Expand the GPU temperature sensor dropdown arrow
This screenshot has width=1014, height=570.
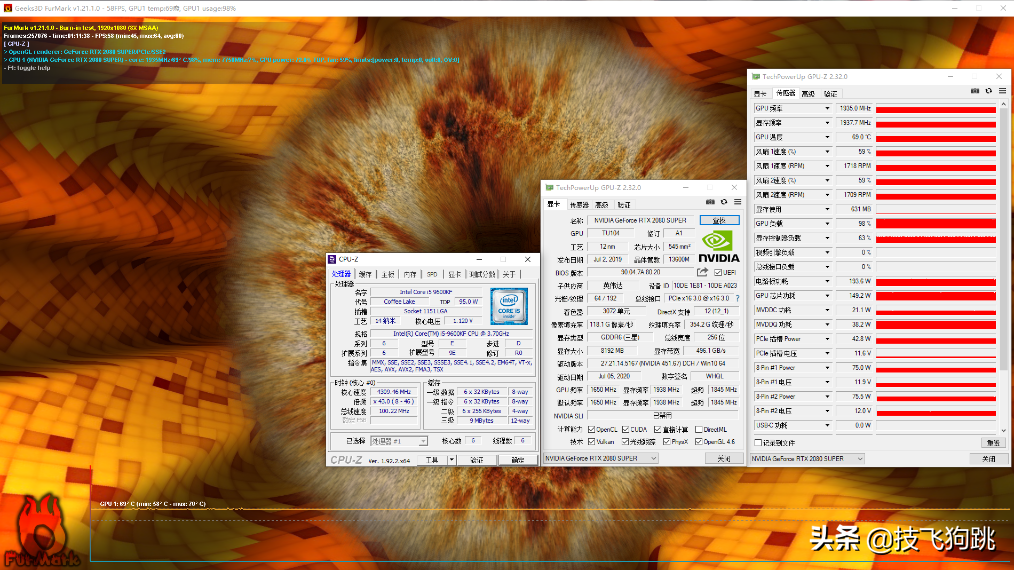pyautogui.click(x=827, y=137)
